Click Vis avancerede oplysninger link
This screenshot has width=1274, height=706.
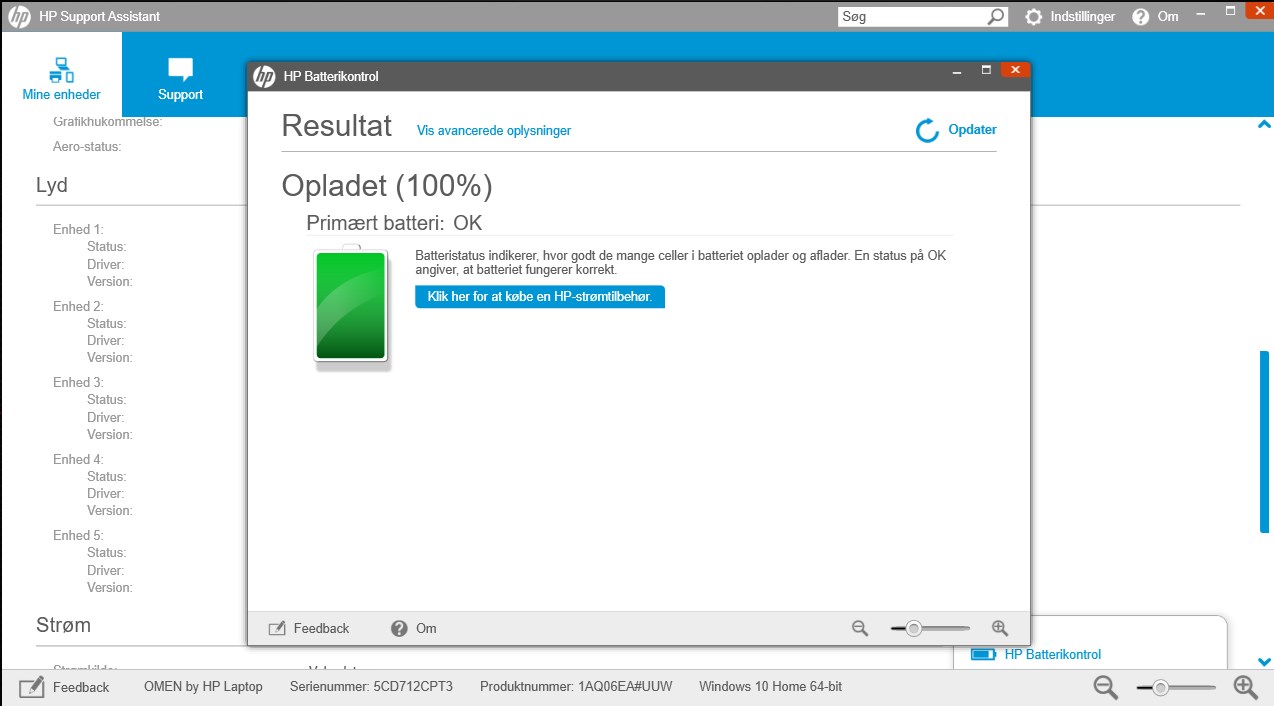tap(494, 130)
